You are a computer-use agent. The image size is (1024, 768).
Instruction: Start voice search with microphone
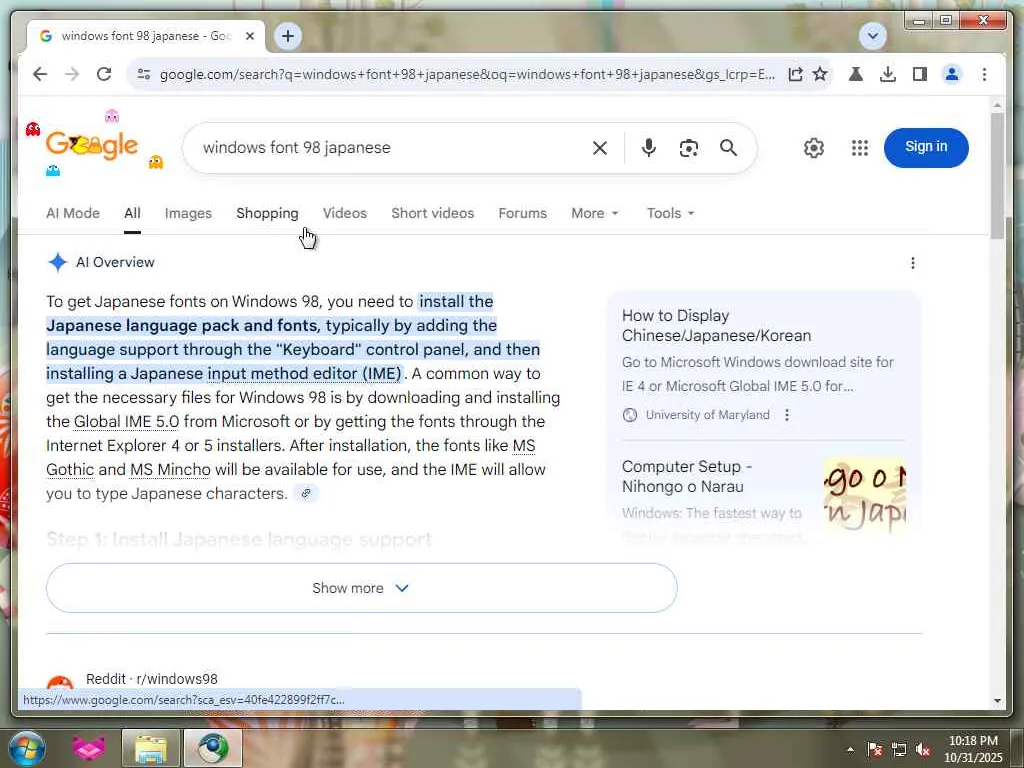(648, 148)
